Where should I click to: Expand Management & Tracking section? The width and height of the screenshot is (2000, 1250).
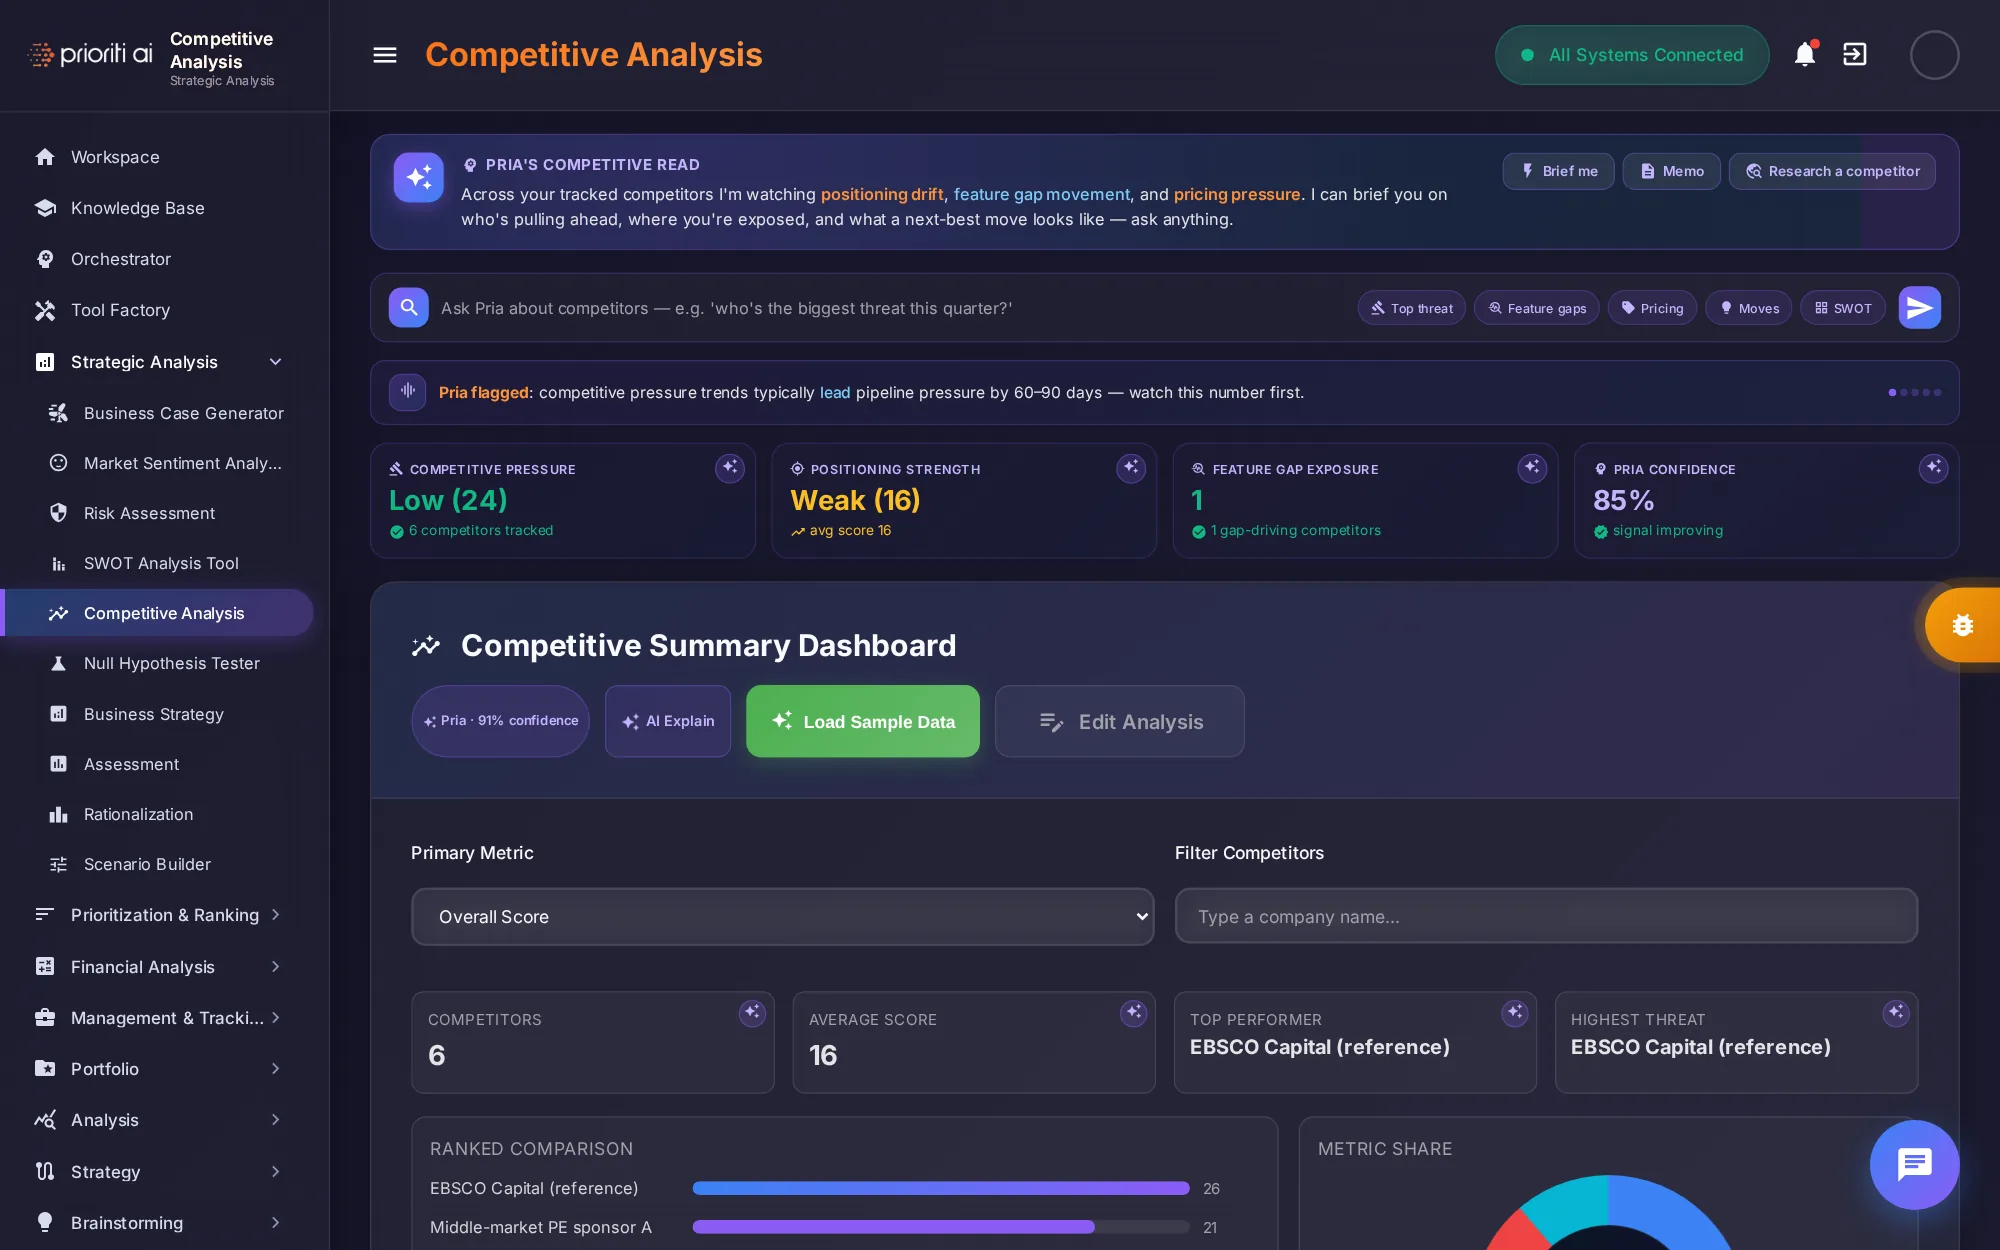[275, 1018]
